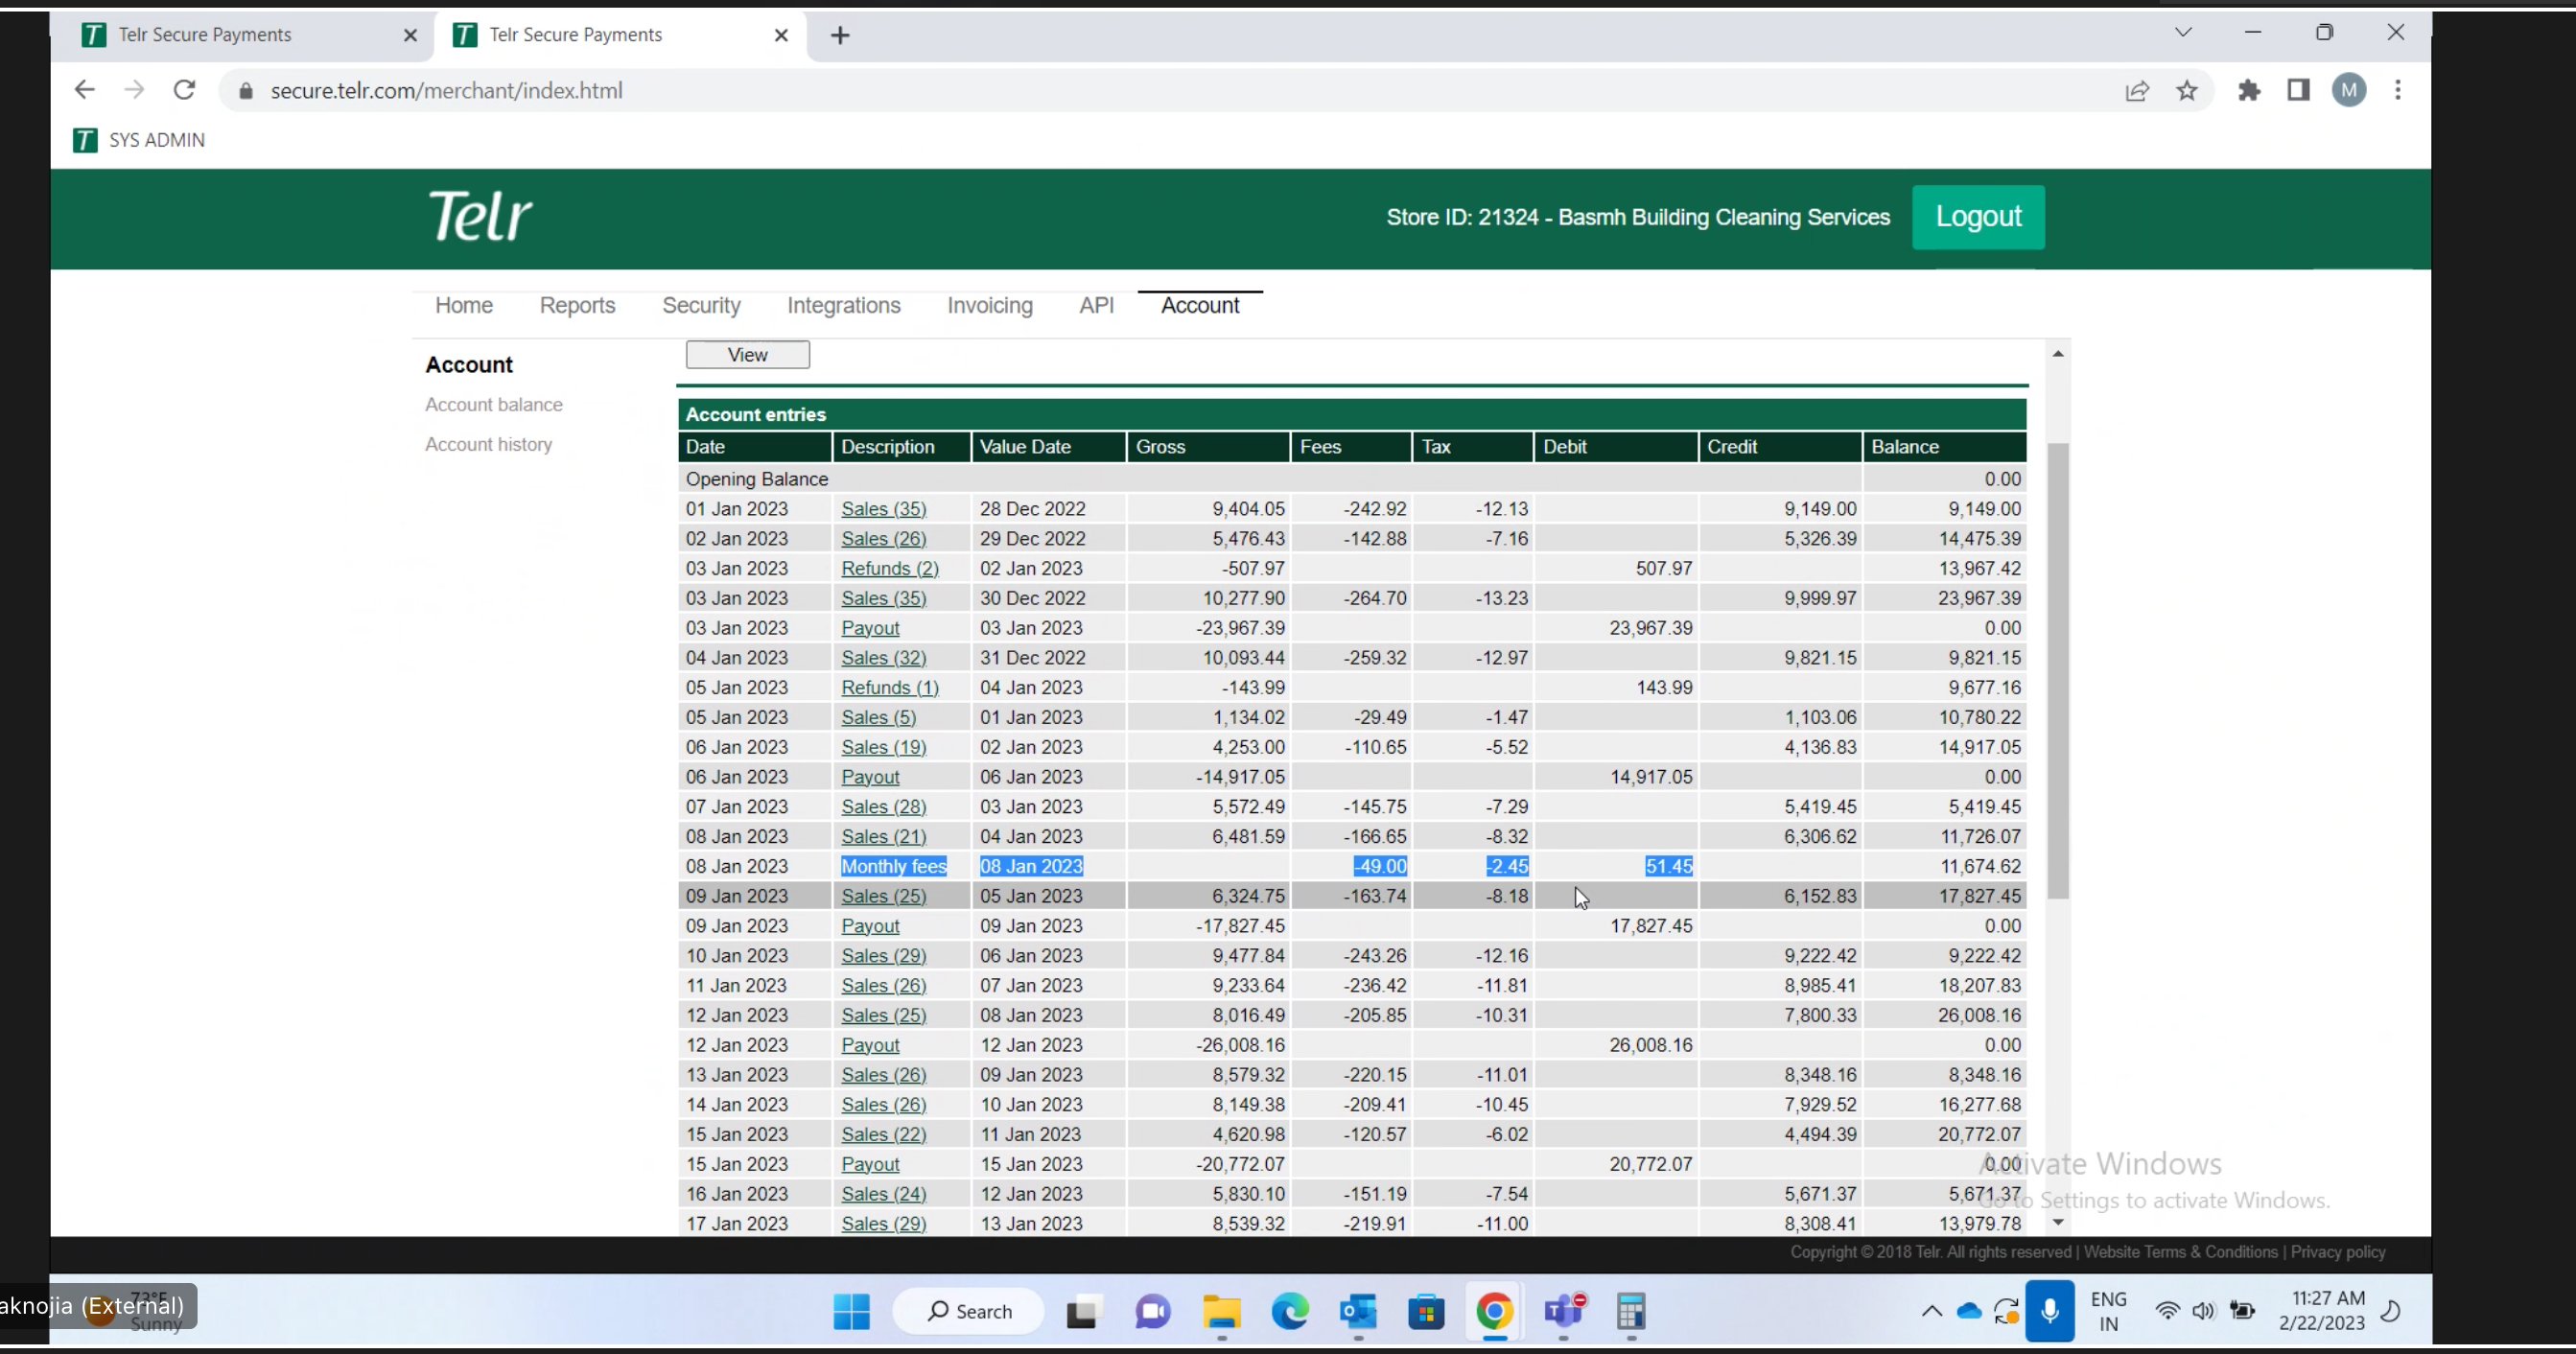Open the Calculator from the taskbar
Screen dimensions: 2576x1354
[x=1631, y=1311]
